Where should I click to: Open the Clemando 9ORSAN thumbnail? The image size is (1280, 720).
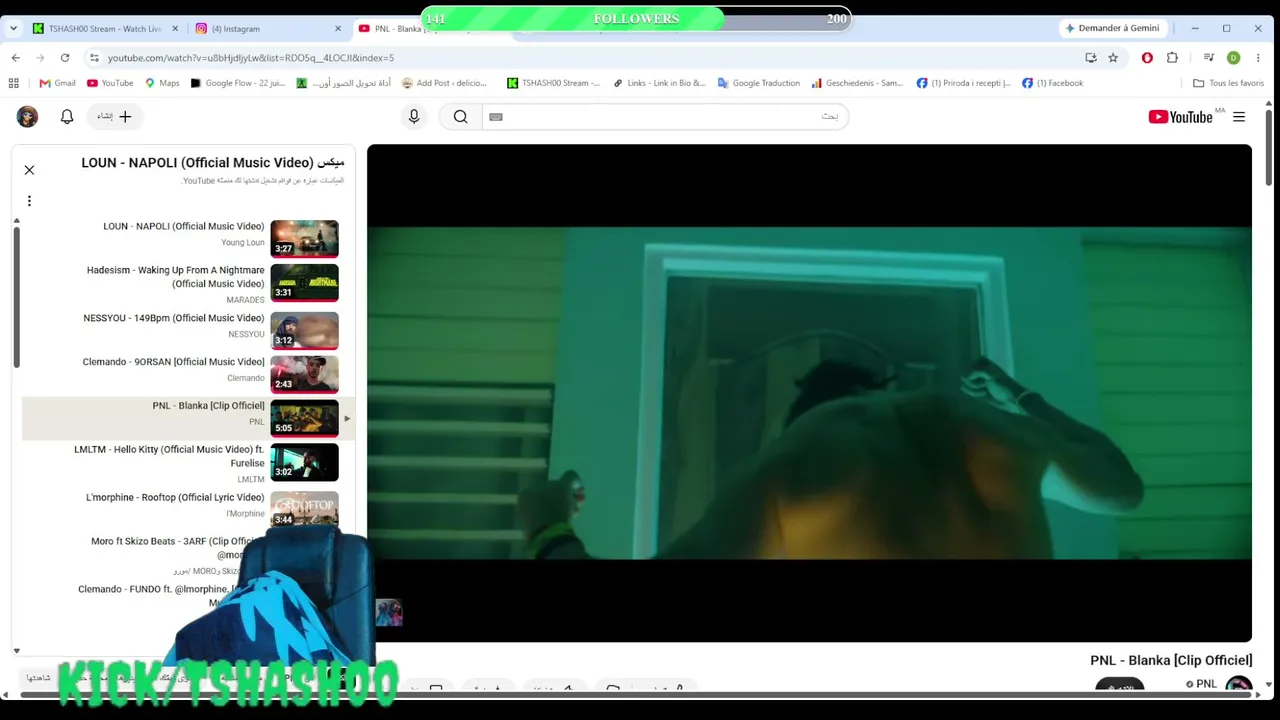[304, 374]
